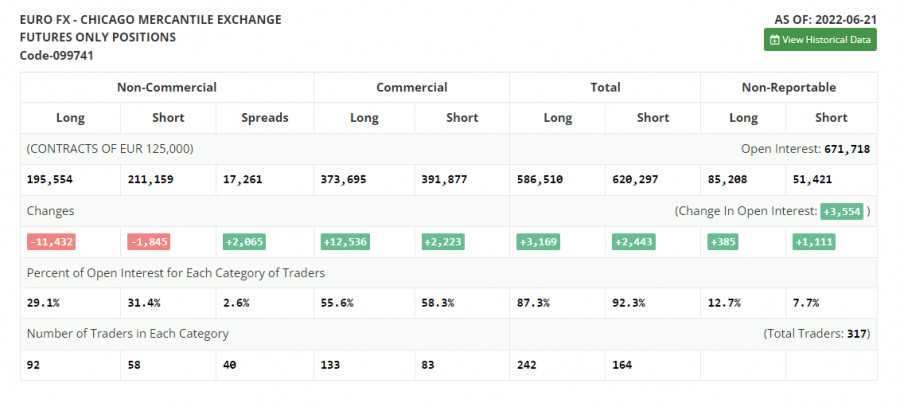Click the Spreads column header
Image resolution: width=900 pixels, height=407 pixels.
click(x=265, y=118)
